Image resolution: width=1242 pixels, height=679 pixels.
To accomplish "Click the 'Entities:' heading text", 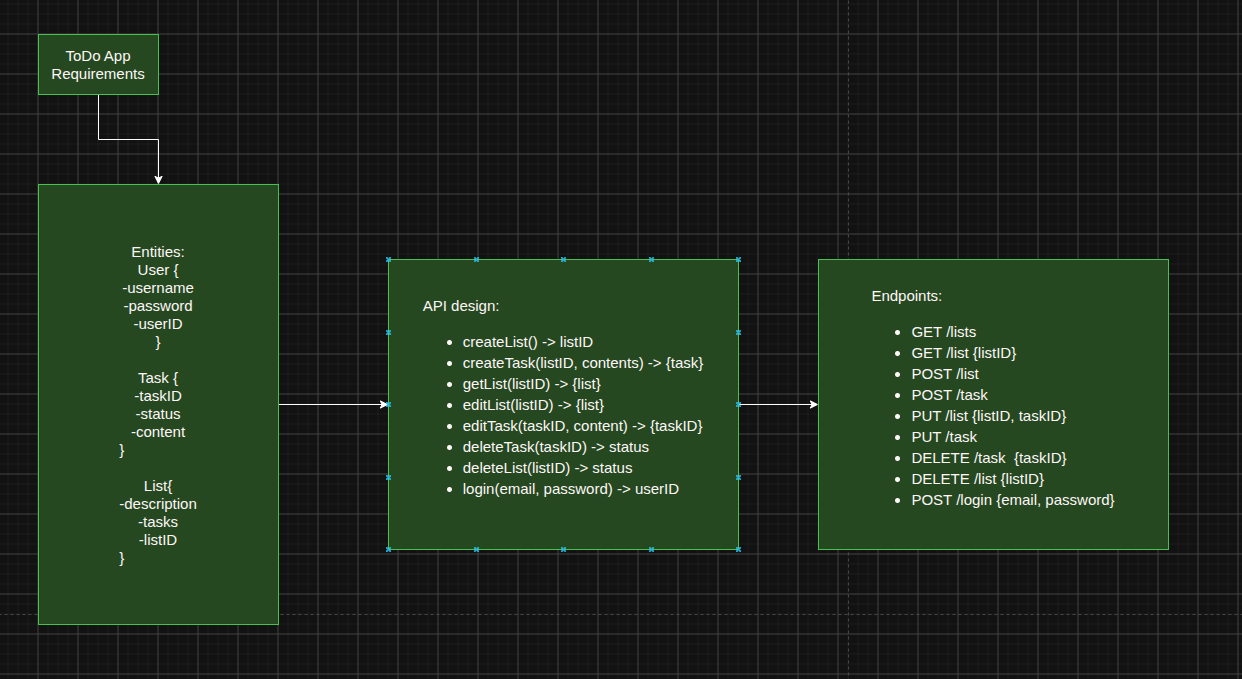I will 158,252.
